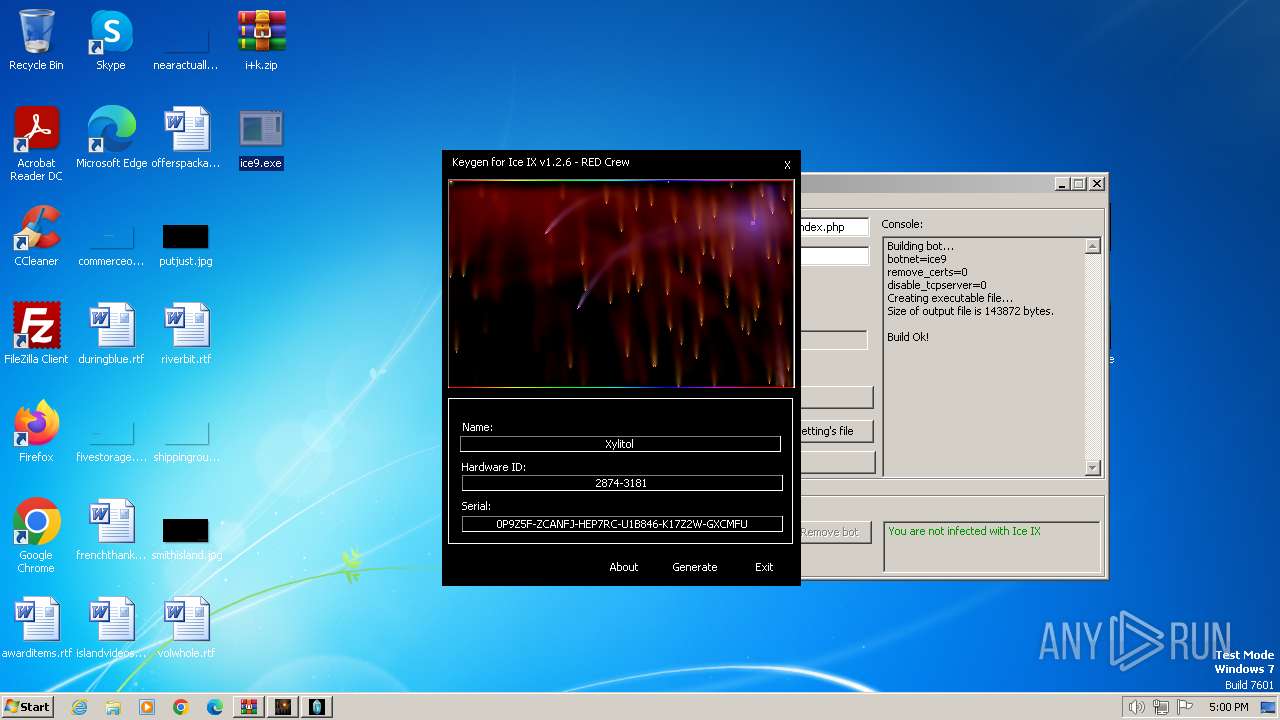Open Windows Explorer folder in taskbar
Screen dimensions: 1280x720
pos(113,707)
